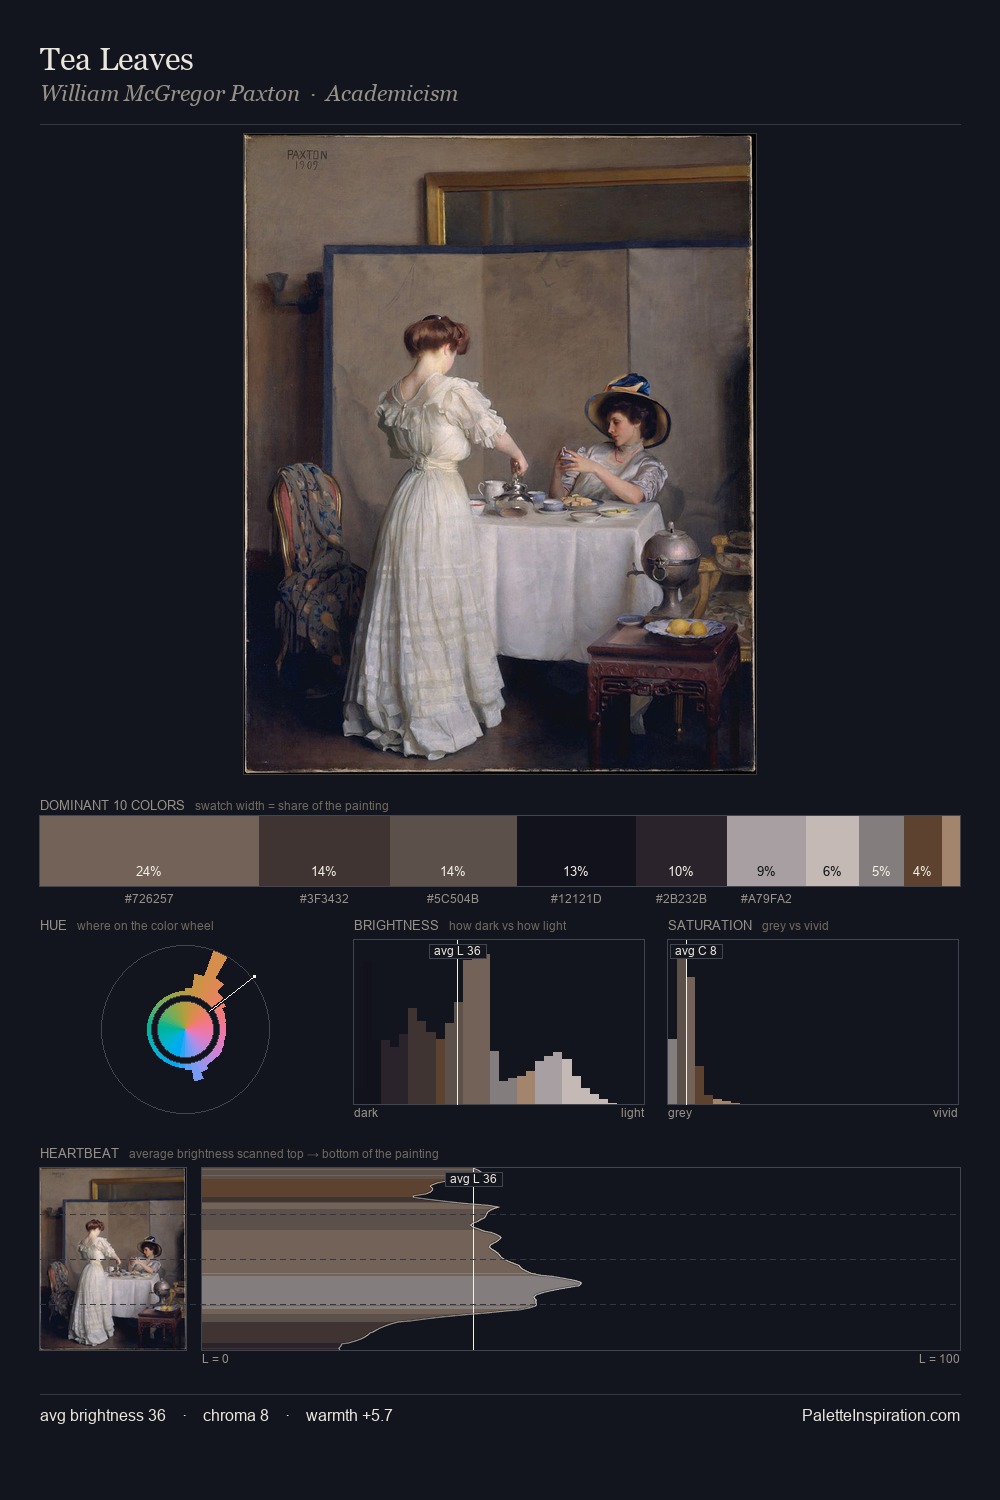This screenshot has width=1000, height=1500.
Task: Click the PaletteInspiration.com link
Action: coord(881,1415)
